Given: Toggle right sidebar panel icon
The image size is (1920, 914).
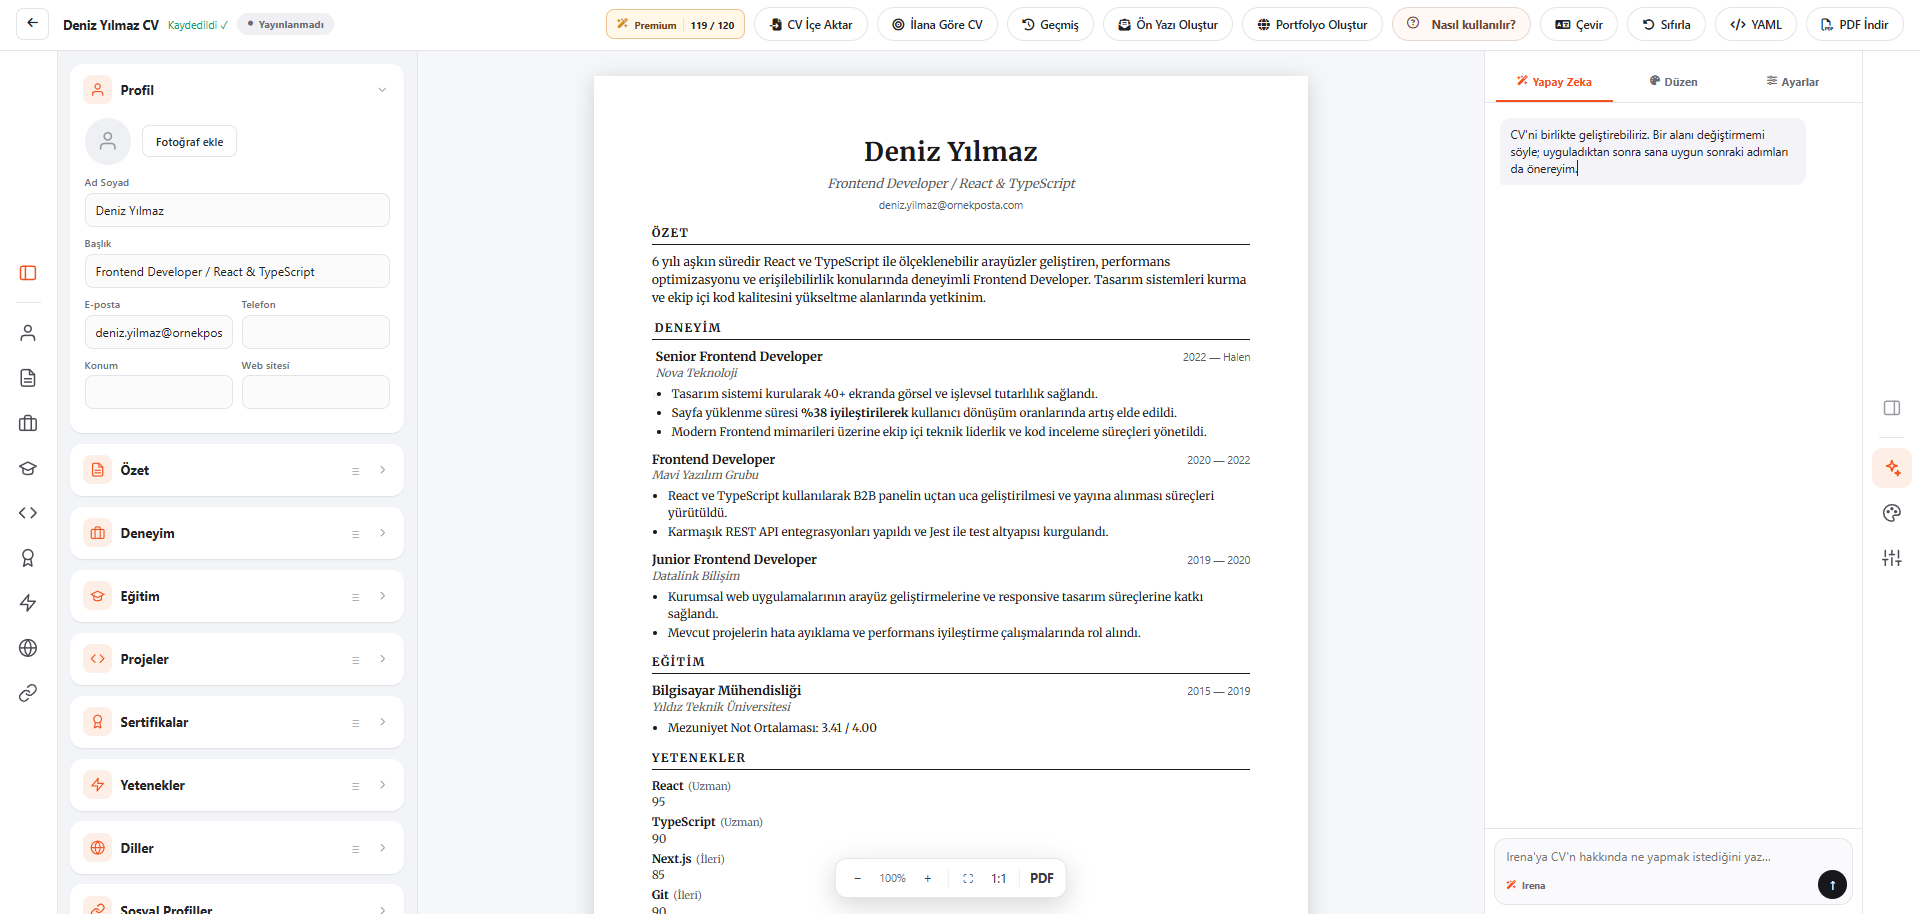Looking at the screenshot, I should tap(1891, 408).
